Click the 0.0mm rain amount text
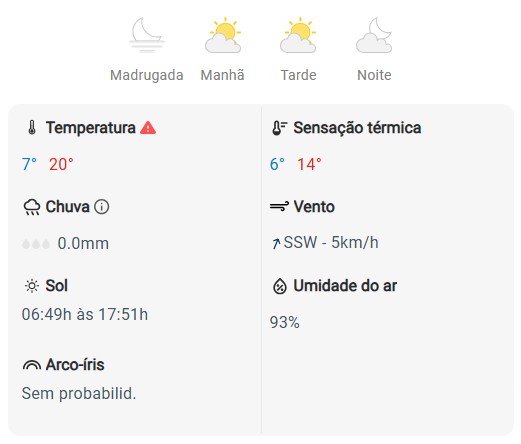This screenshot has width=521, height=444. 83,243
